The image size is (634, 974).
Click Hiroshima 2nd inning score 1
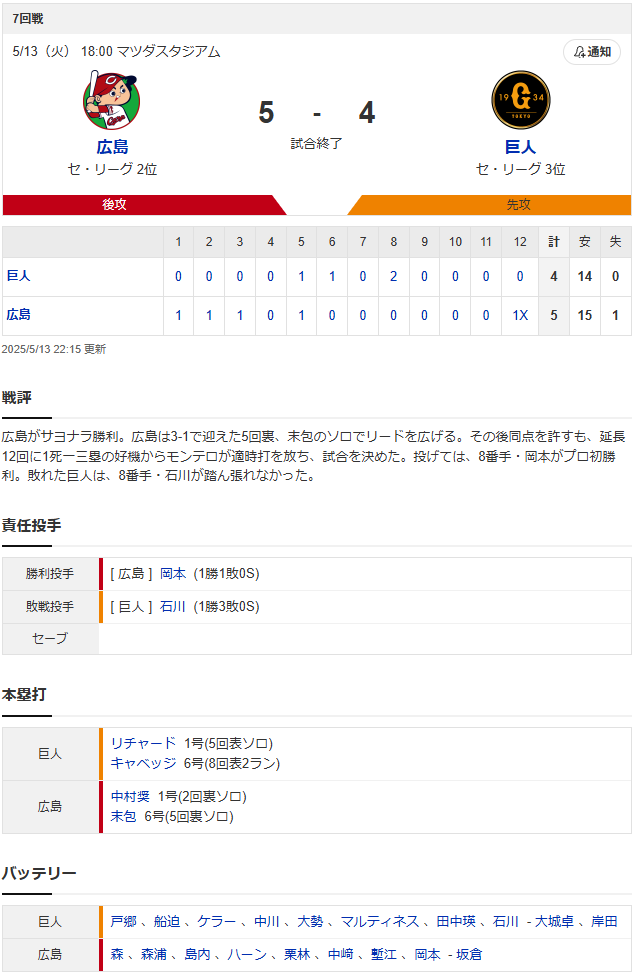click(x=209, y=316)
